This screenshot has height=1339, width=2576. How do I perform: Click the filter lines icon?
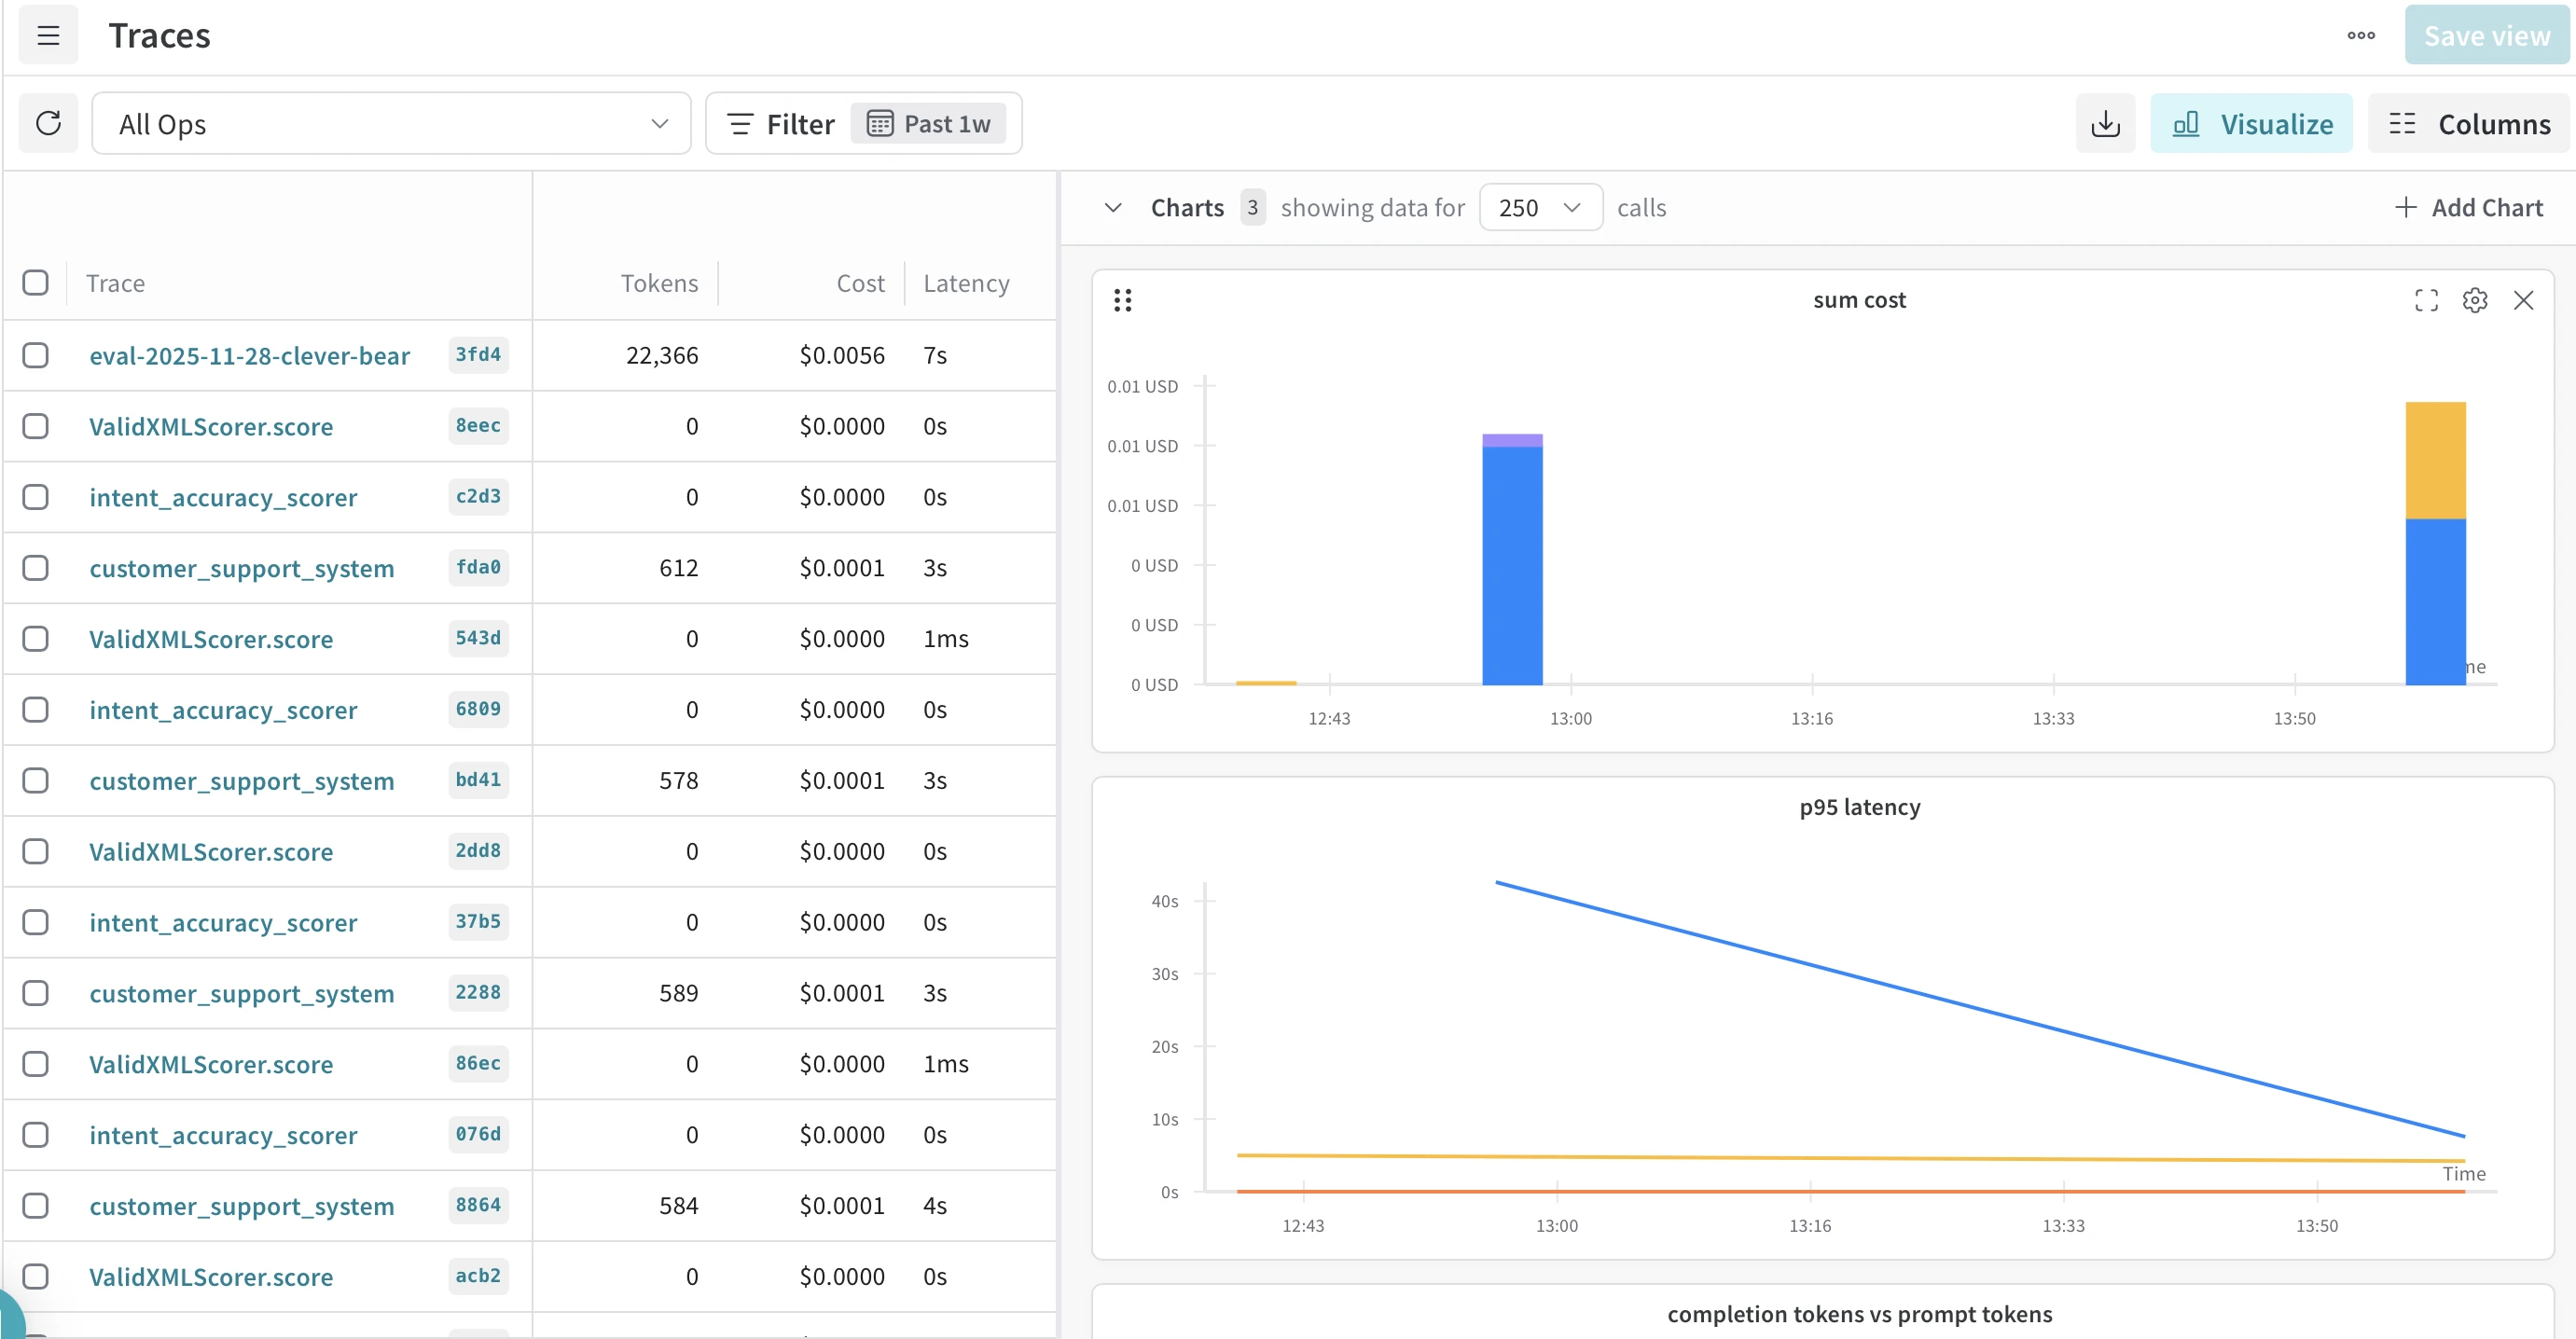tap(740, 124)
